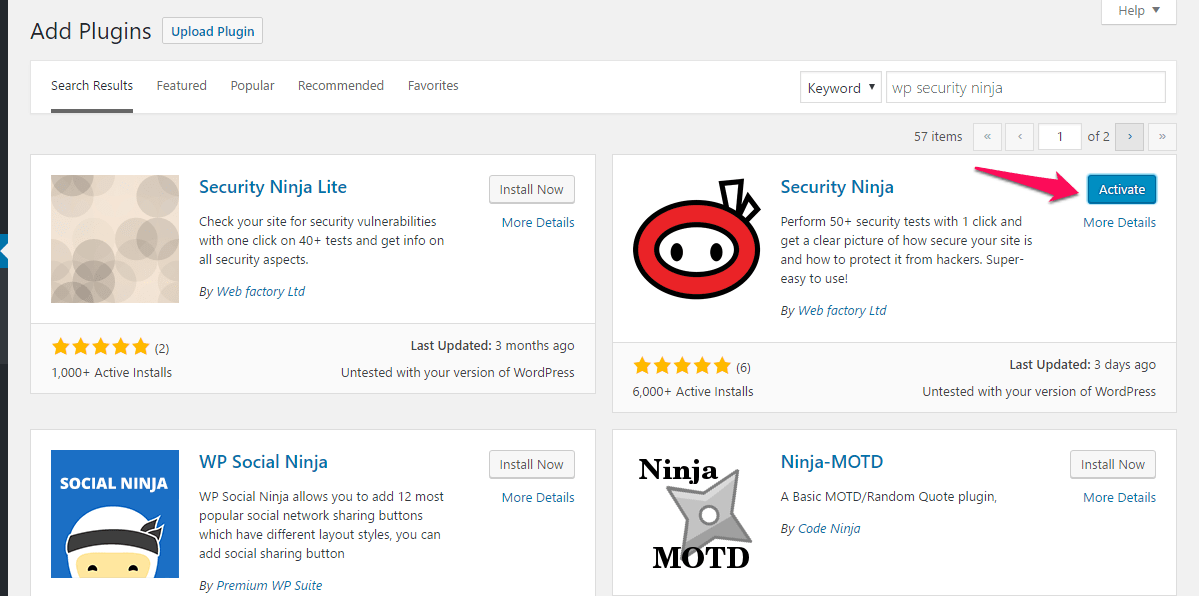Click the Add Plugins page heading
This screenshot has height=596, width=1199.
click(91, 31)
